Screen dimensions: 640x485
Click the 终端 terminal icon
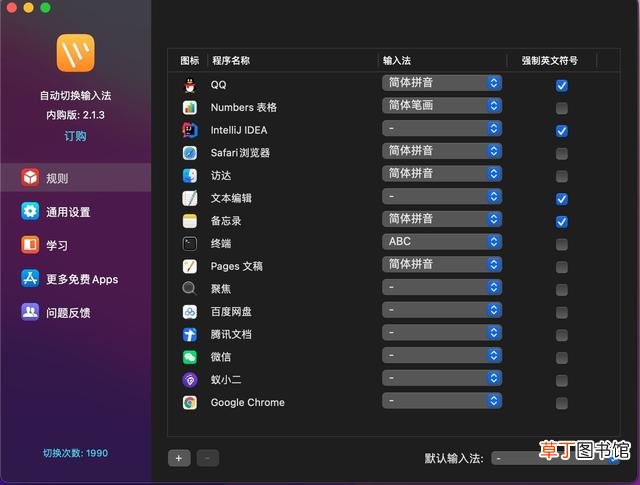tap(189, 244)
